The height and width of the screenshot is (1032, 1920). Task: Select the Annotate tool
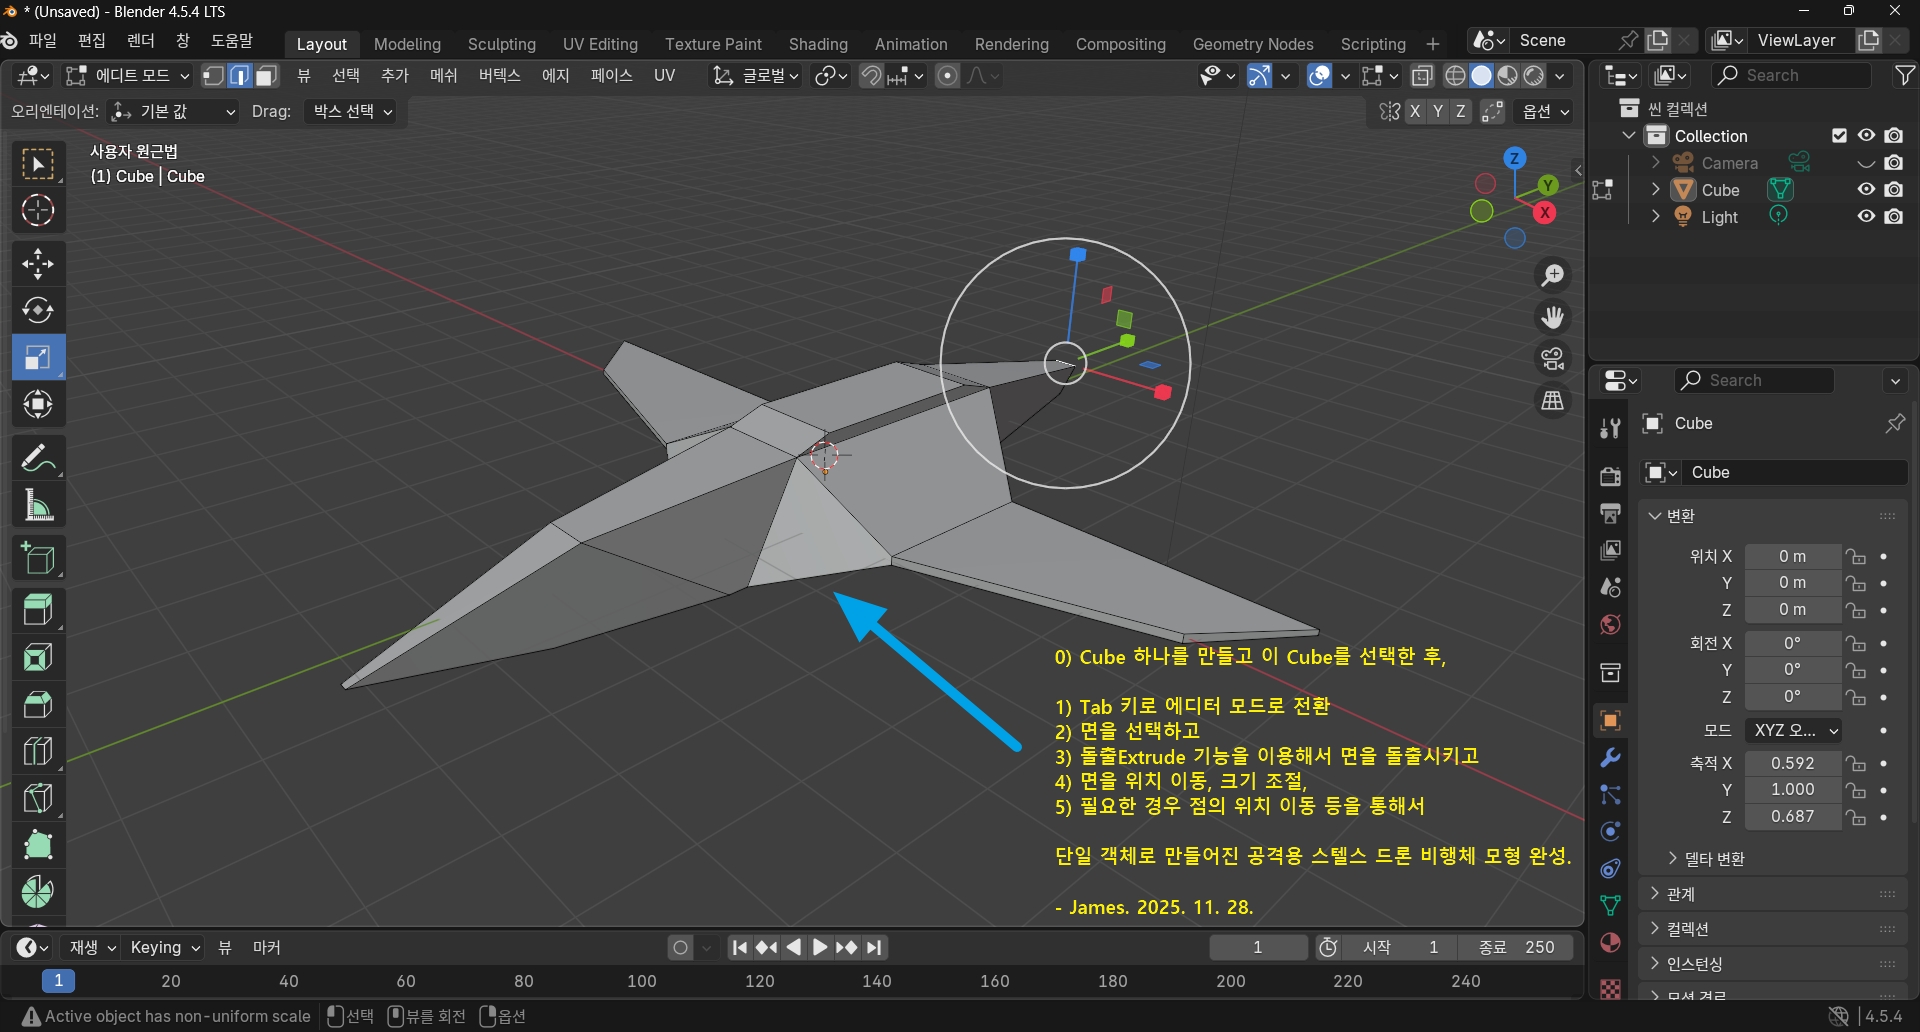point(38,458)
